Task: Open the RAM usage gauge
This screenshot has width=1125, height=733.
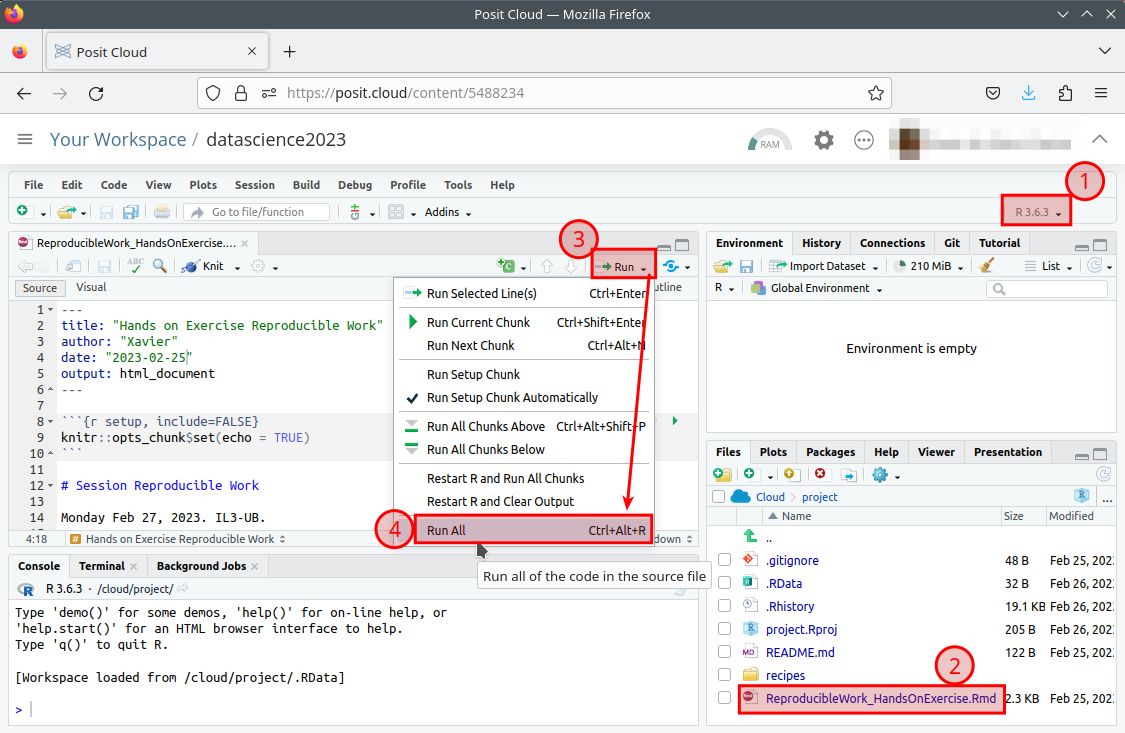Action: 769,140
